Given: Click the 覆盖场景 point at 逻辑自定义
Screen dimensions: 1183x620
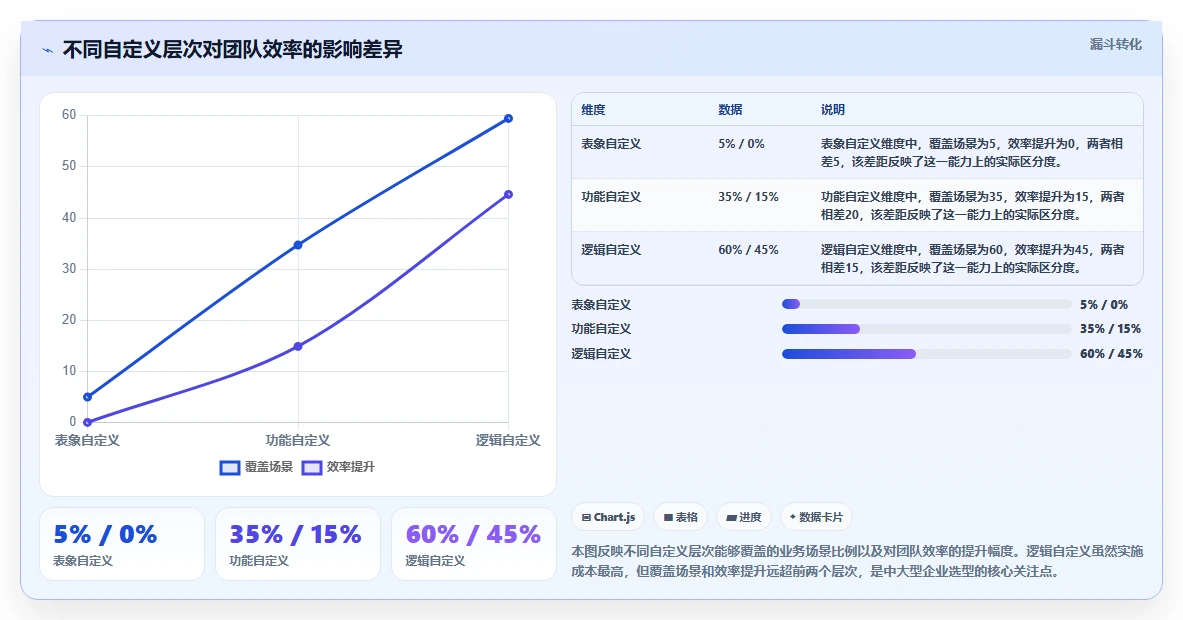Looking at the screenshot, I should [x=508, y=118].
